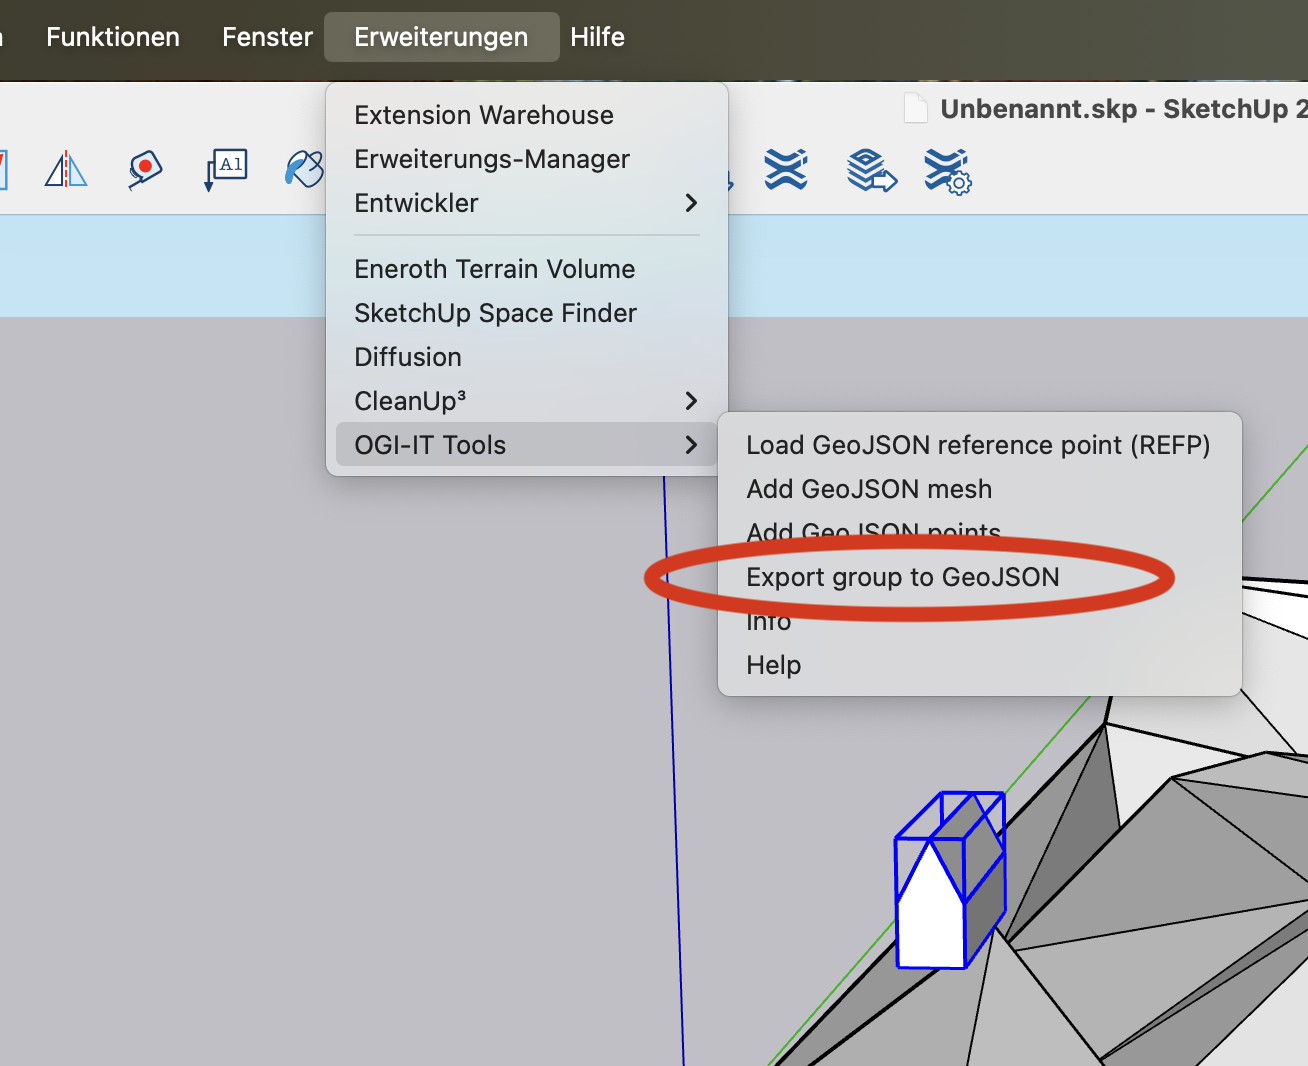Choose Export group to GeoJSON
Image resolution: width=1308 pixels, height=1066 pixels.
point(979,577)
